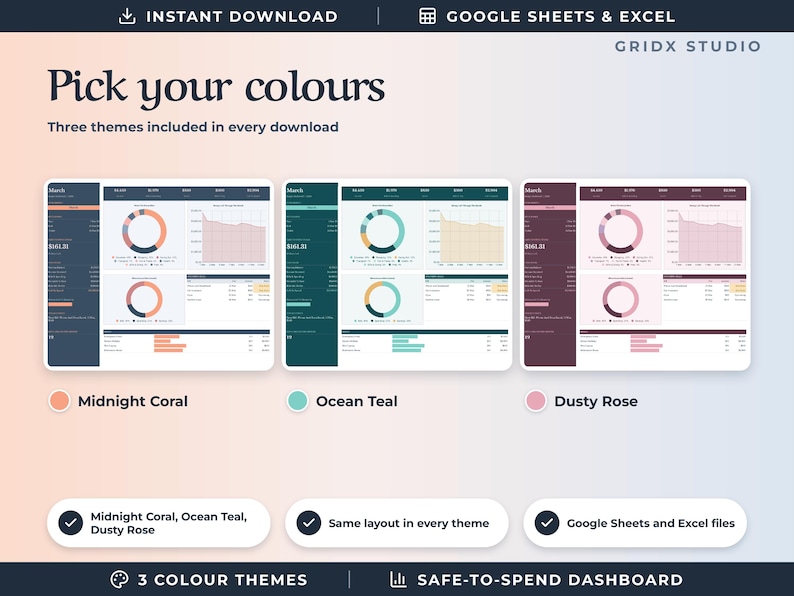The image size is (794, 596).
Task: Click the March title in Midnight Coral preview
Action: click(x=57, y=190)
